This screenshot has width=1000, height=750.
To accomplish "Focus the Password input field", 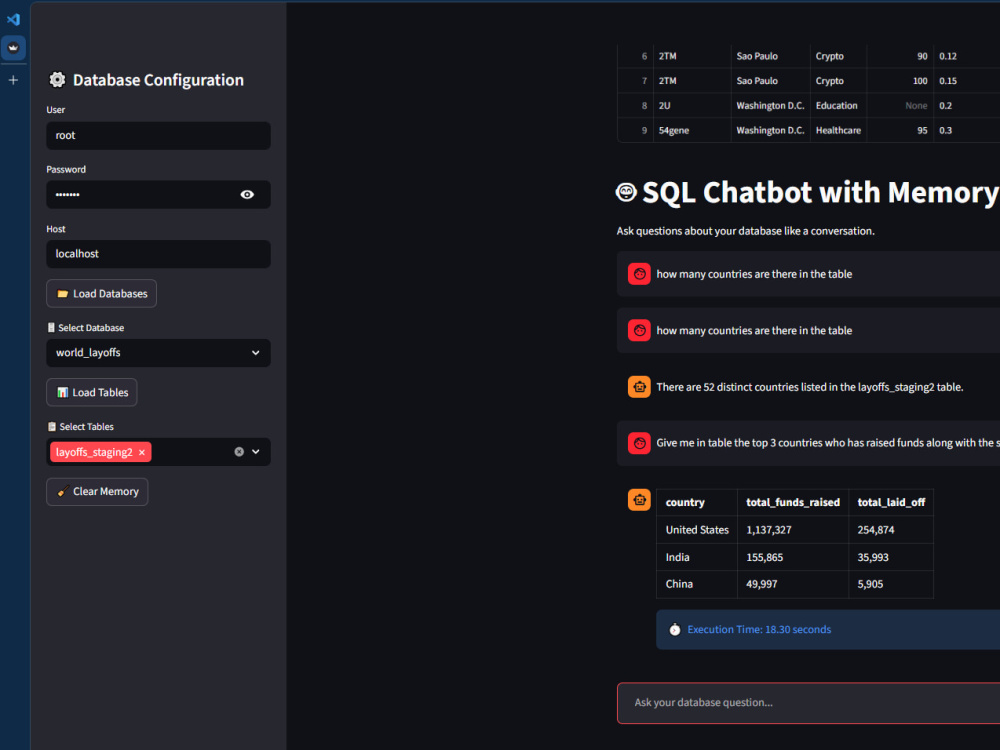I will click(158, 195).
